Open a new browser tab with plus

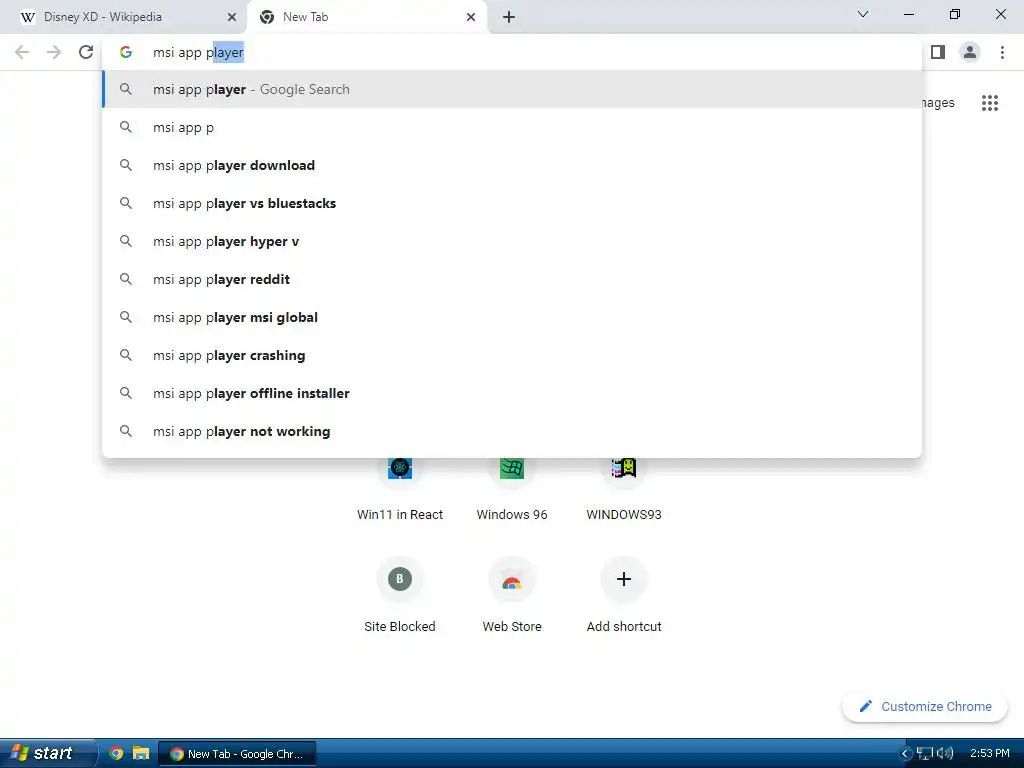(x=509, y=17)
